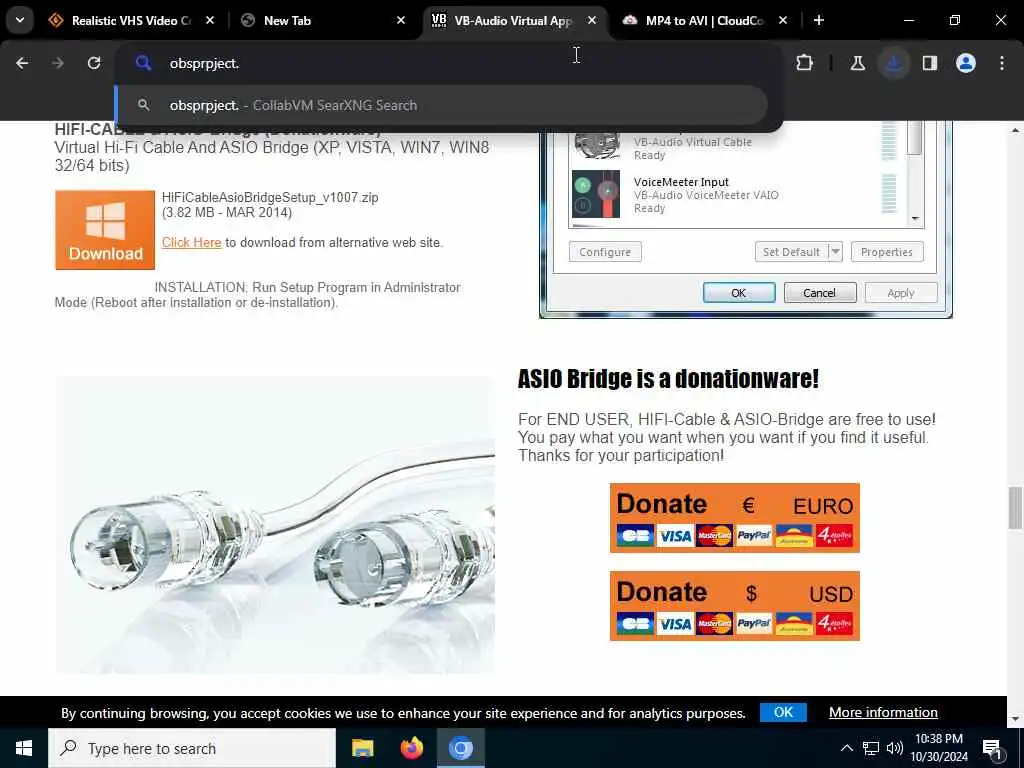Click PayPal logo on EURO donate banner
1024x768 pixels.
(x=754, y=536)
